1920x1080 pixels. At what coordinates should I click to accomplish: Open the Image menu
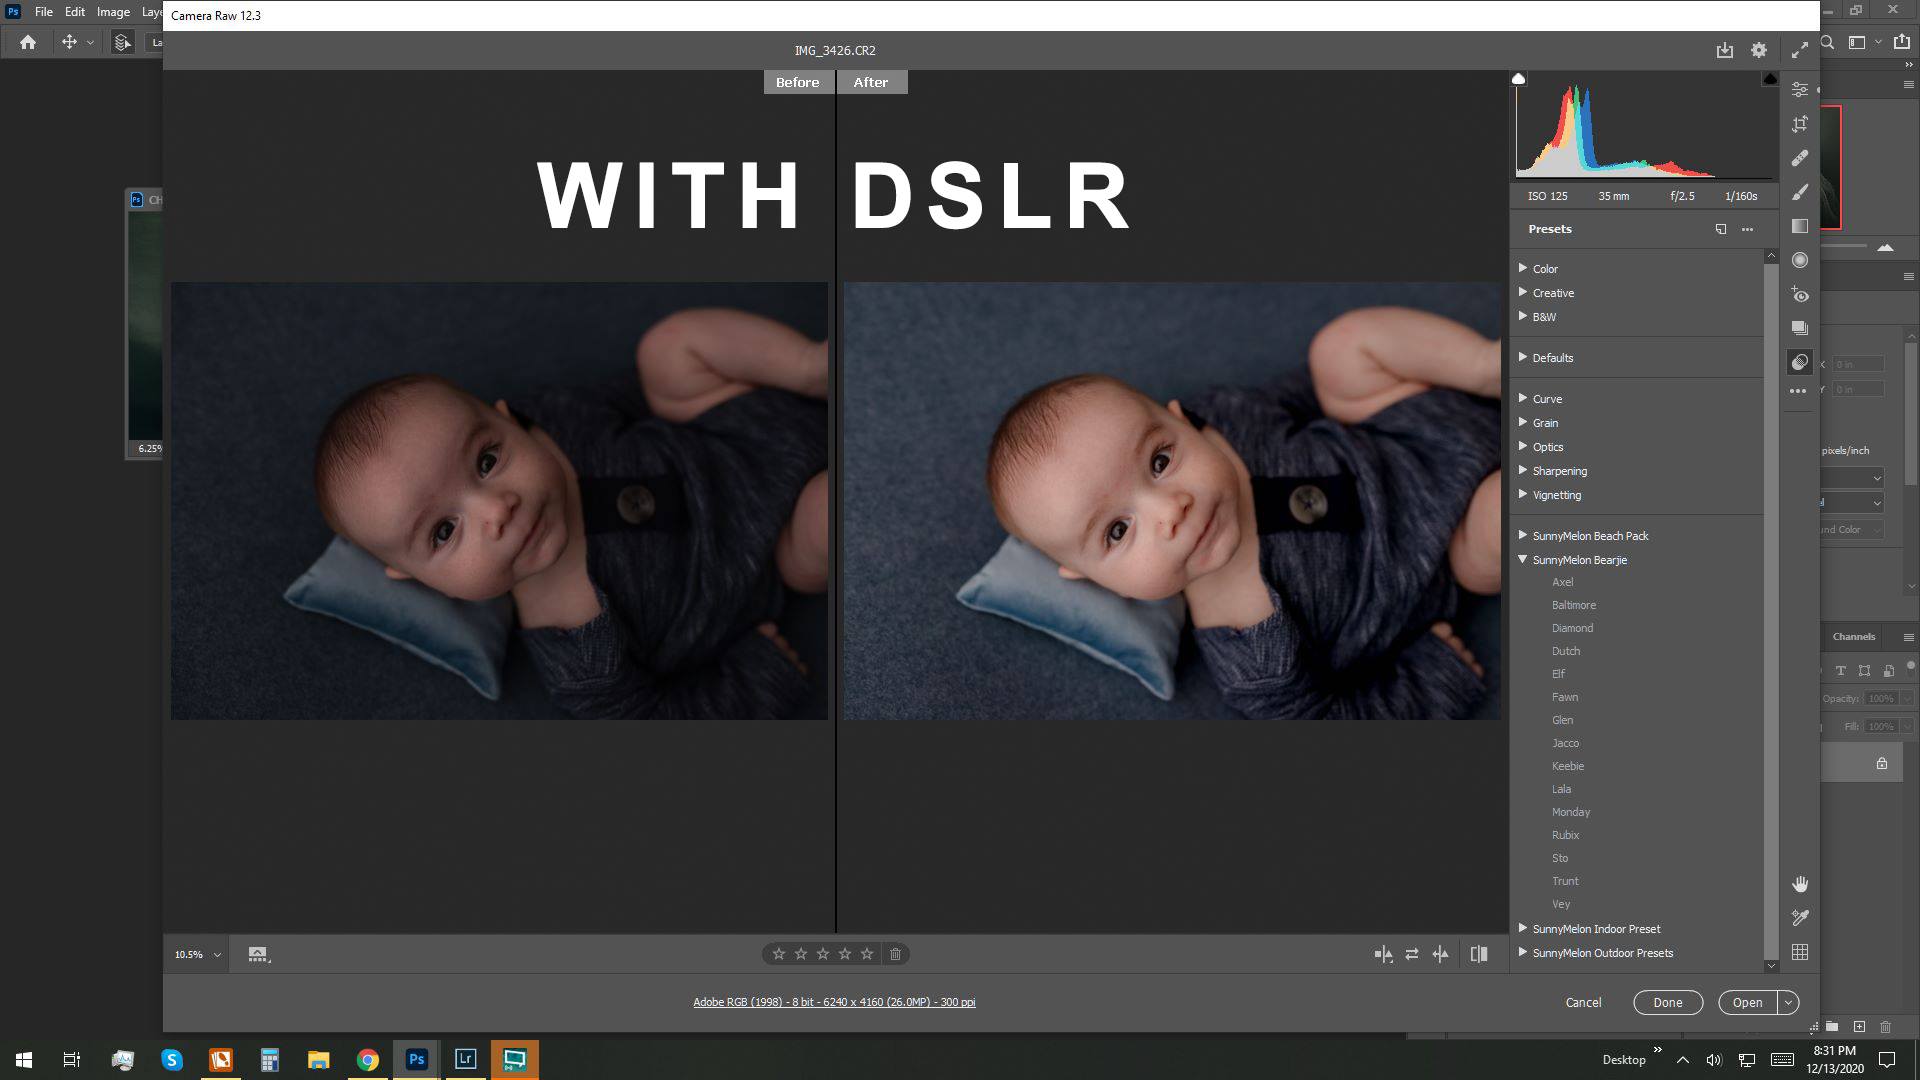pos(113,12)
